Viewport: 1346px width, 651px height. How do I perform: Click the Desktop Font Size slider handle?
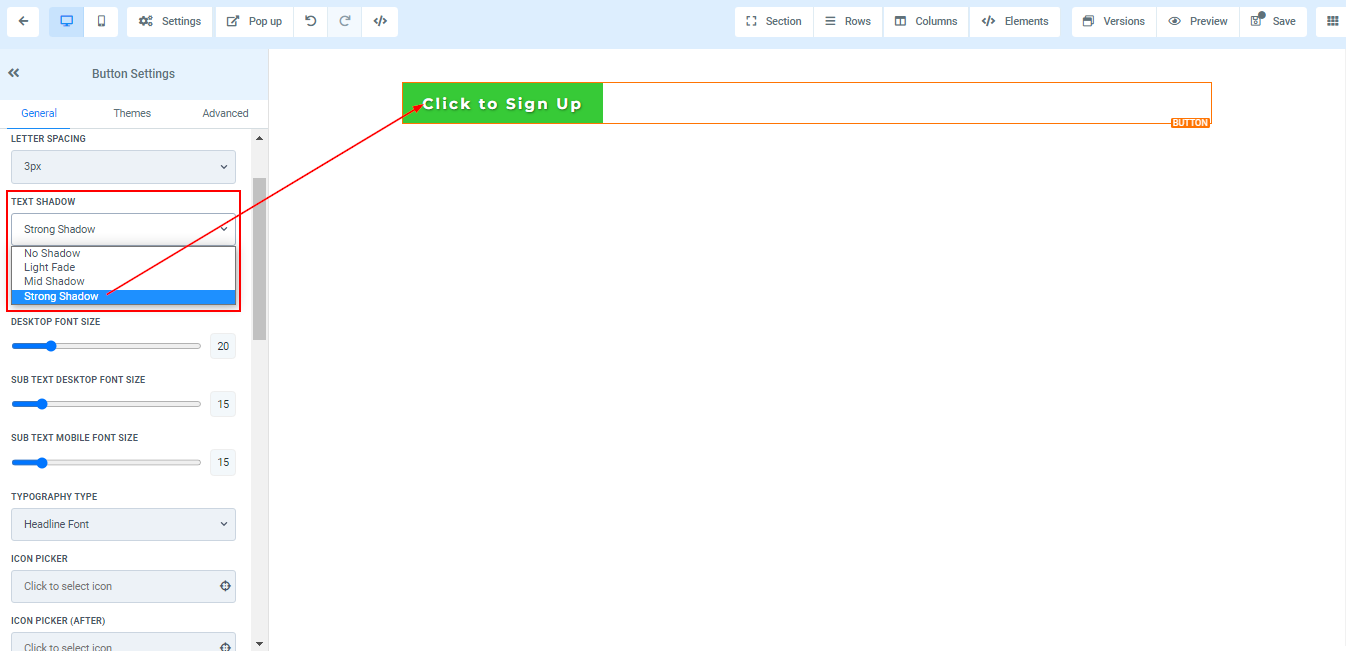point(51,346)
